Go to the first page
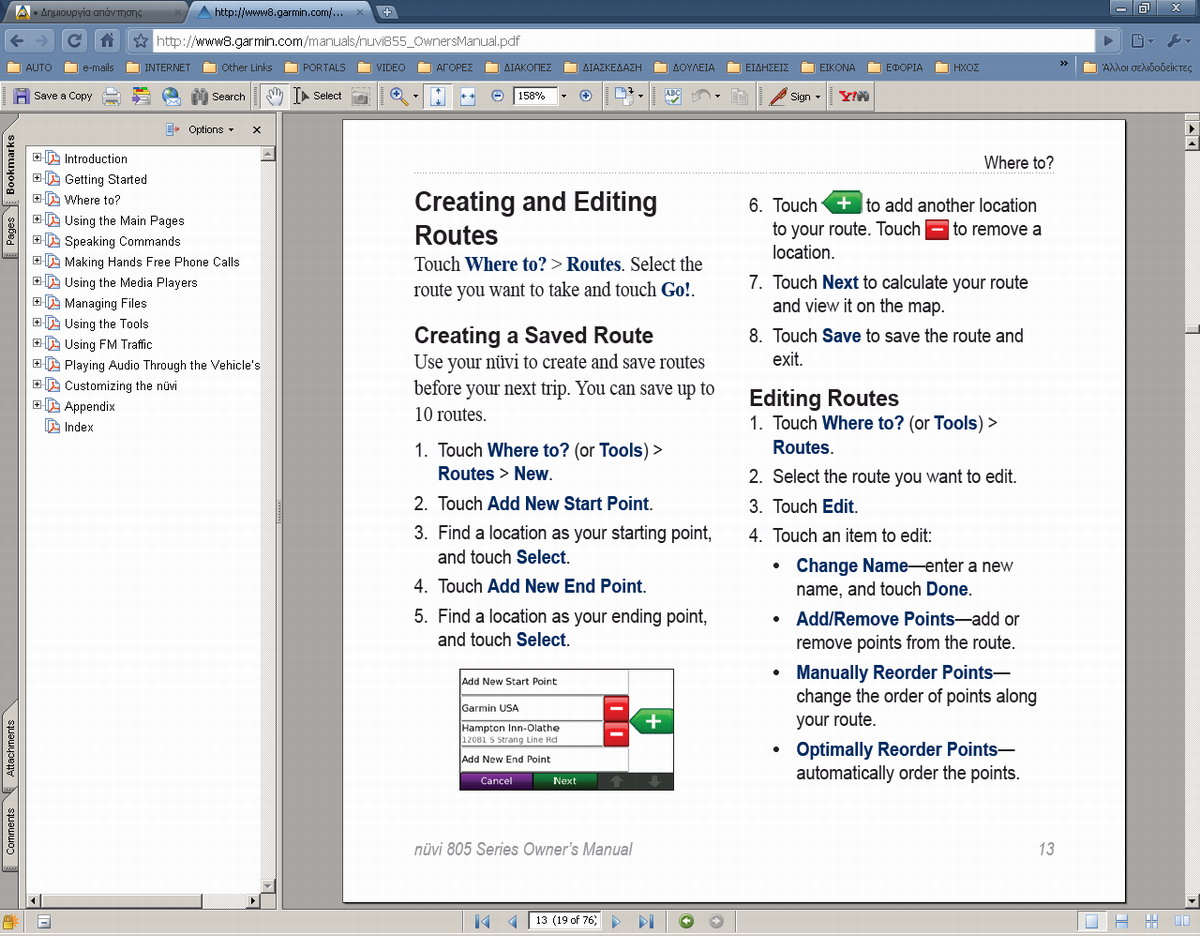The image size is (1200, 936). click(483, 921)
